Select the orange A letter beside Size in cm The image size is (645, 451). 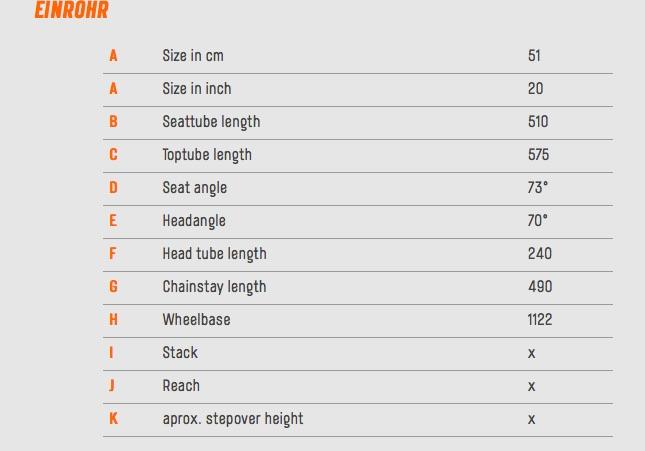[114, 56]
